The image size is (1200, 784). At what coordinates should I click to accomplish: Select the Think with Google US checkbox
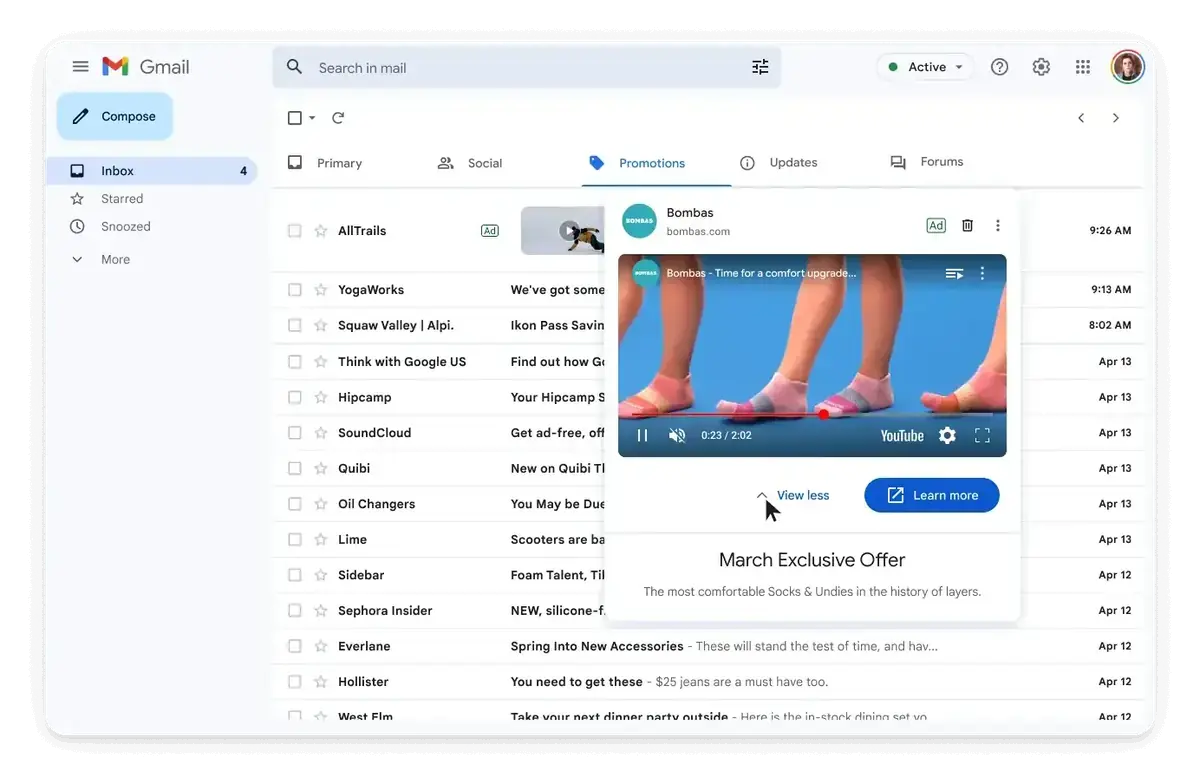[294, 361]
